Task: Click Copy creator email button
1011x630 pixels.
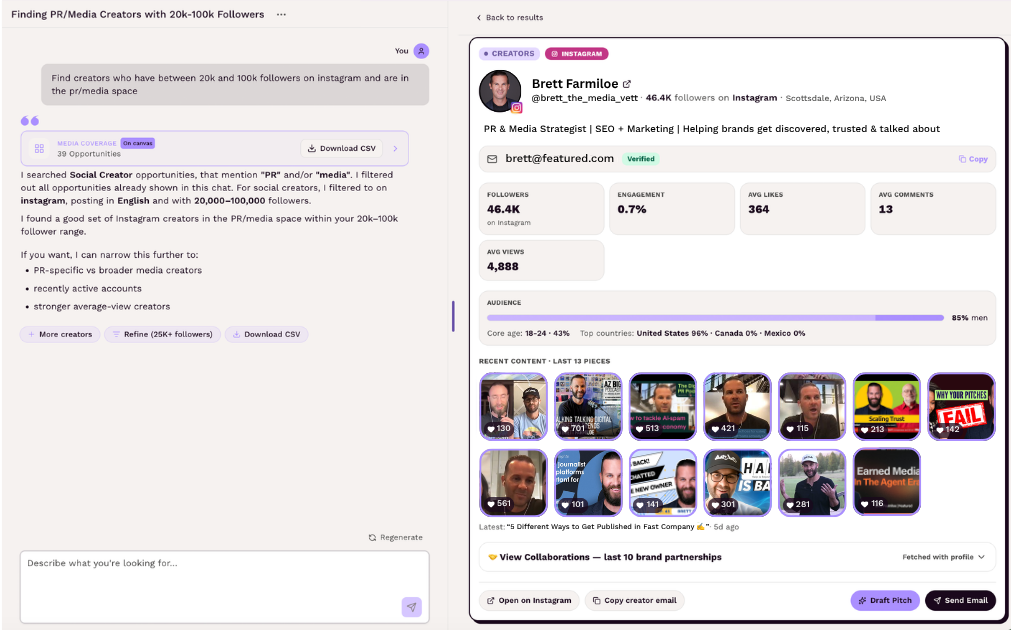Action: point(634,600)
